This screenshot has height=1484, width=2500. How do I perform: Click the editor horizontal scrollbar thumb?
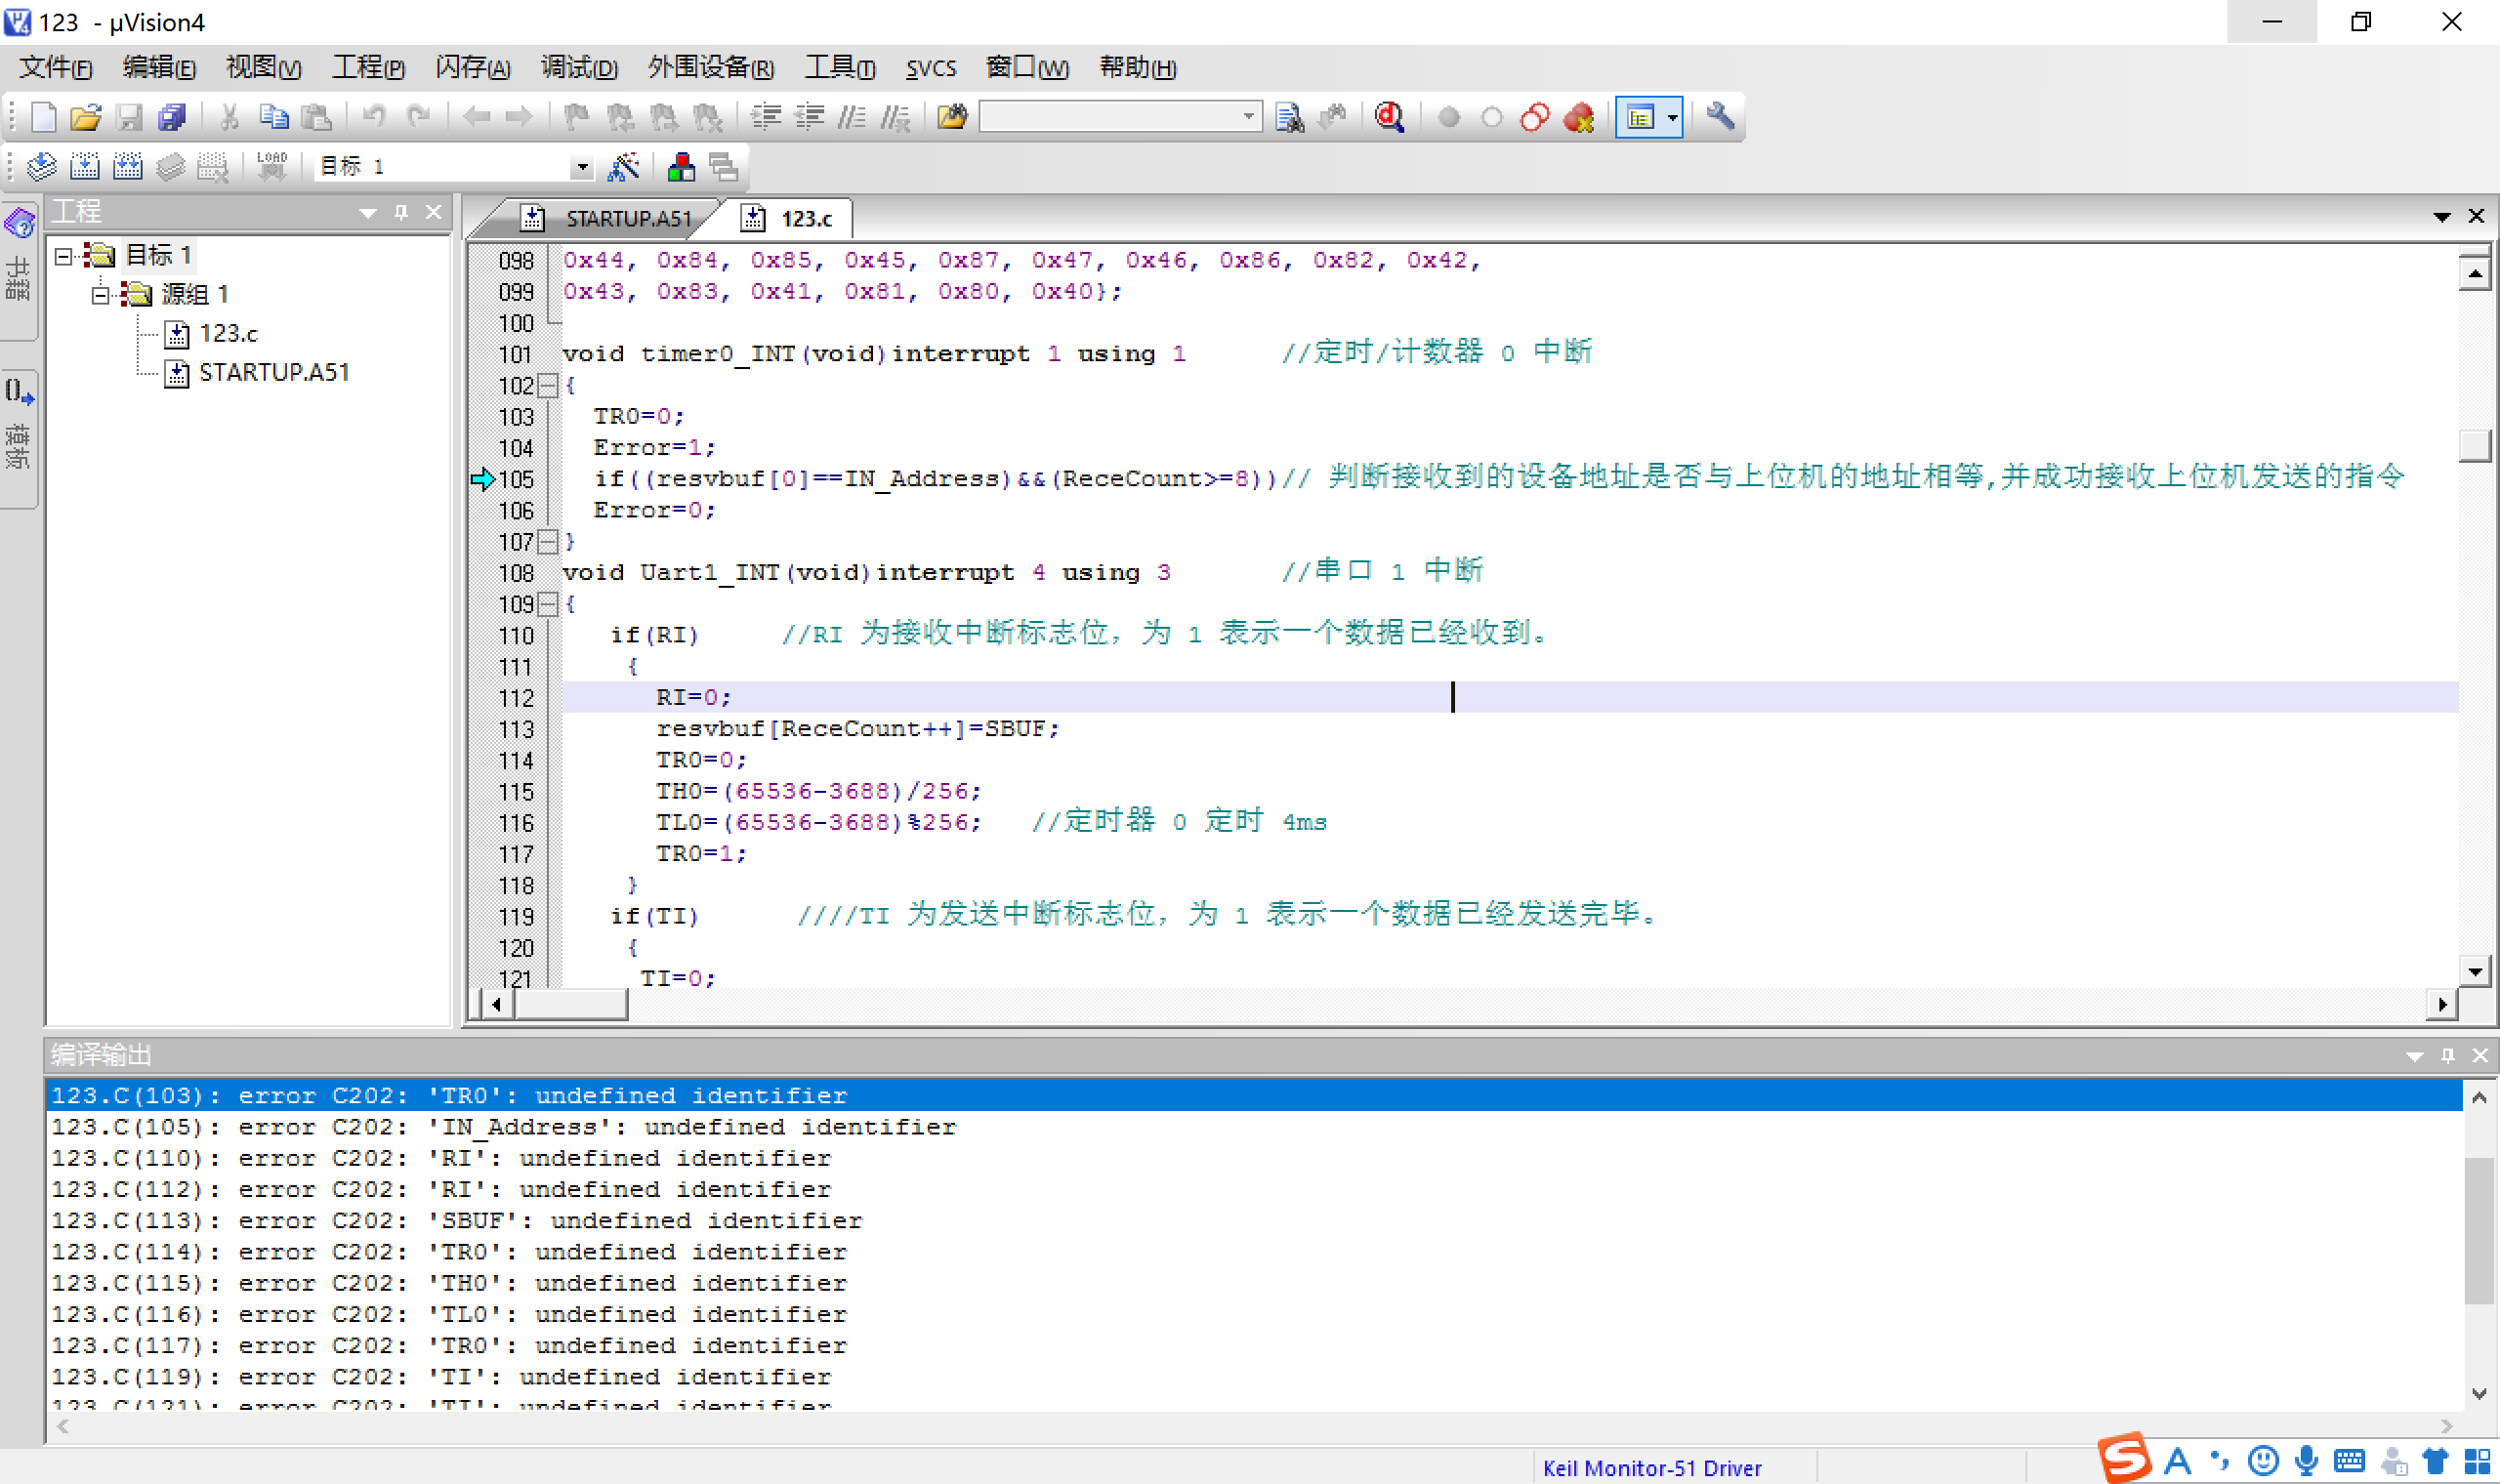[571, 1004]
